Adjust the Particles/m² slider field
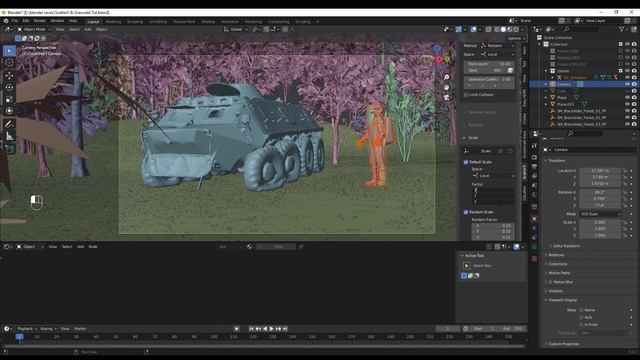 pos(489,64)
